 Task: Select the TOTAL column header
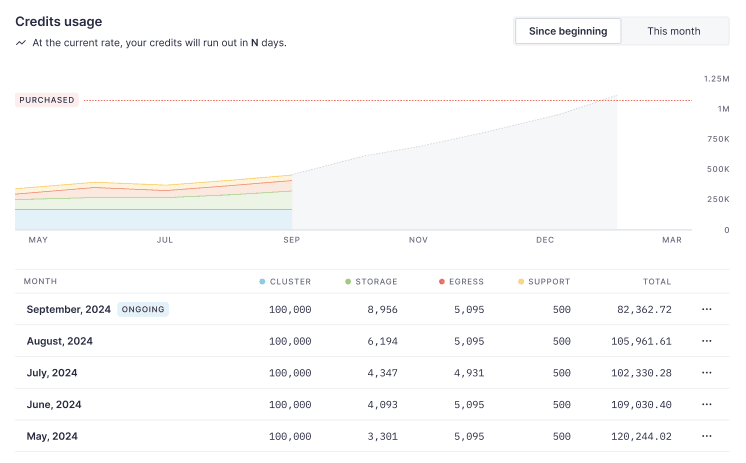click(657, 282)
